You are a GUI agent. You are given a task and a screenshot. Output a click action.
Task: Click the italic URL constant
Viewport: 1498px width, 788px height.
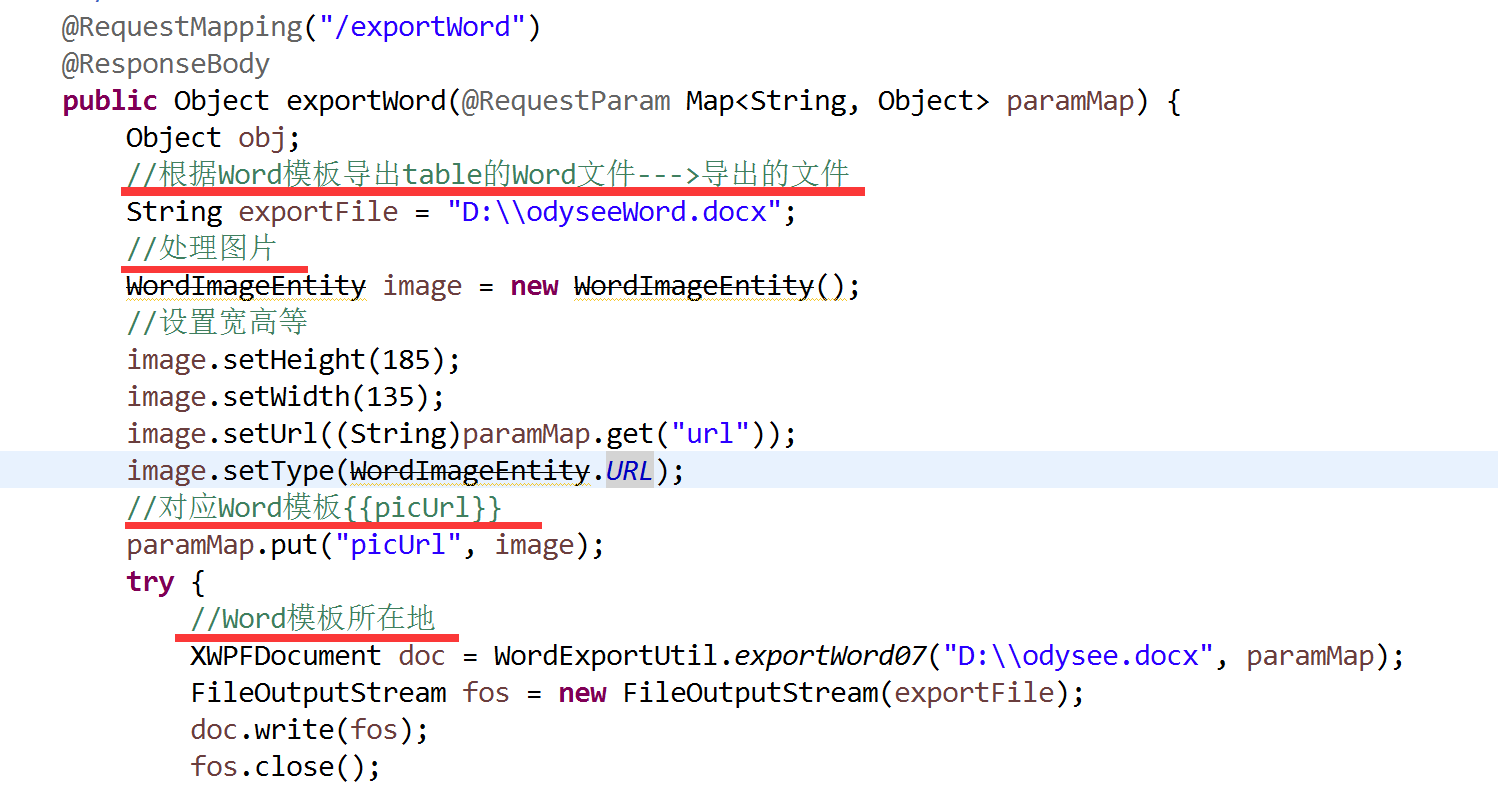(x=630, y=471)
